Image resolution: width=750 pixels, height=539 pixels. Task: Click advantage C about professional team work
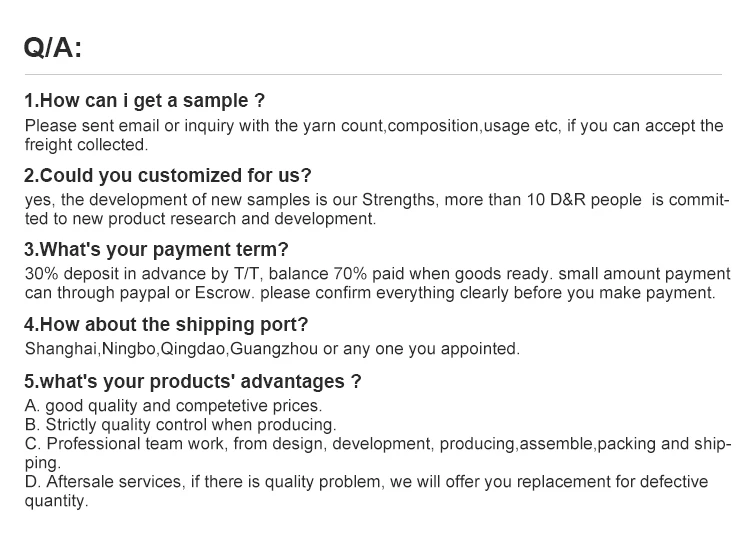pyautogui.click(x=377, y=453)
